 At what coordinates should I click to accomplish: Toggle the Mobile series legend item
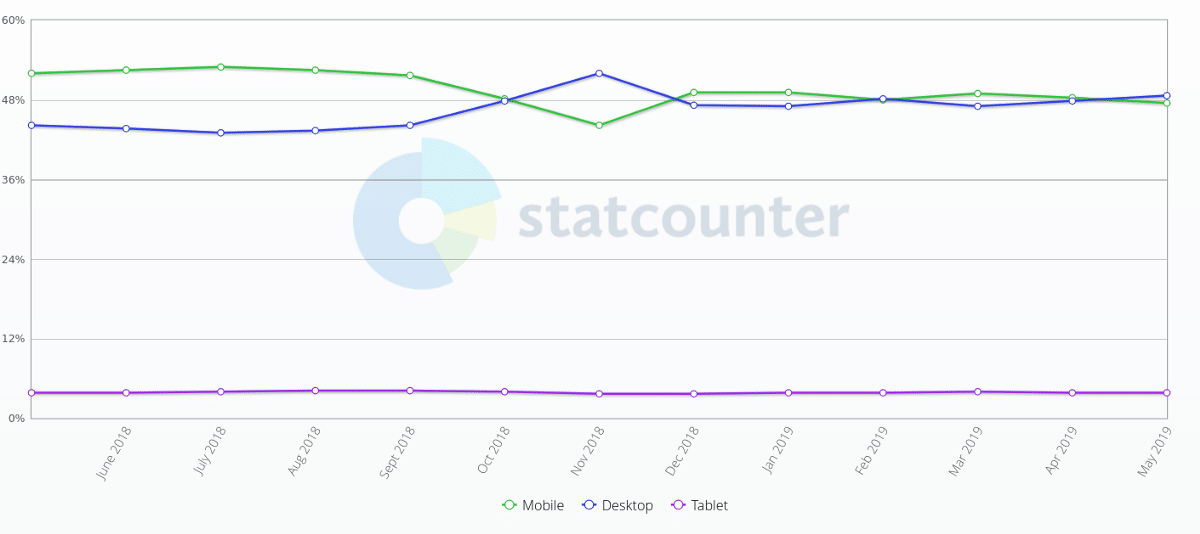533,506
